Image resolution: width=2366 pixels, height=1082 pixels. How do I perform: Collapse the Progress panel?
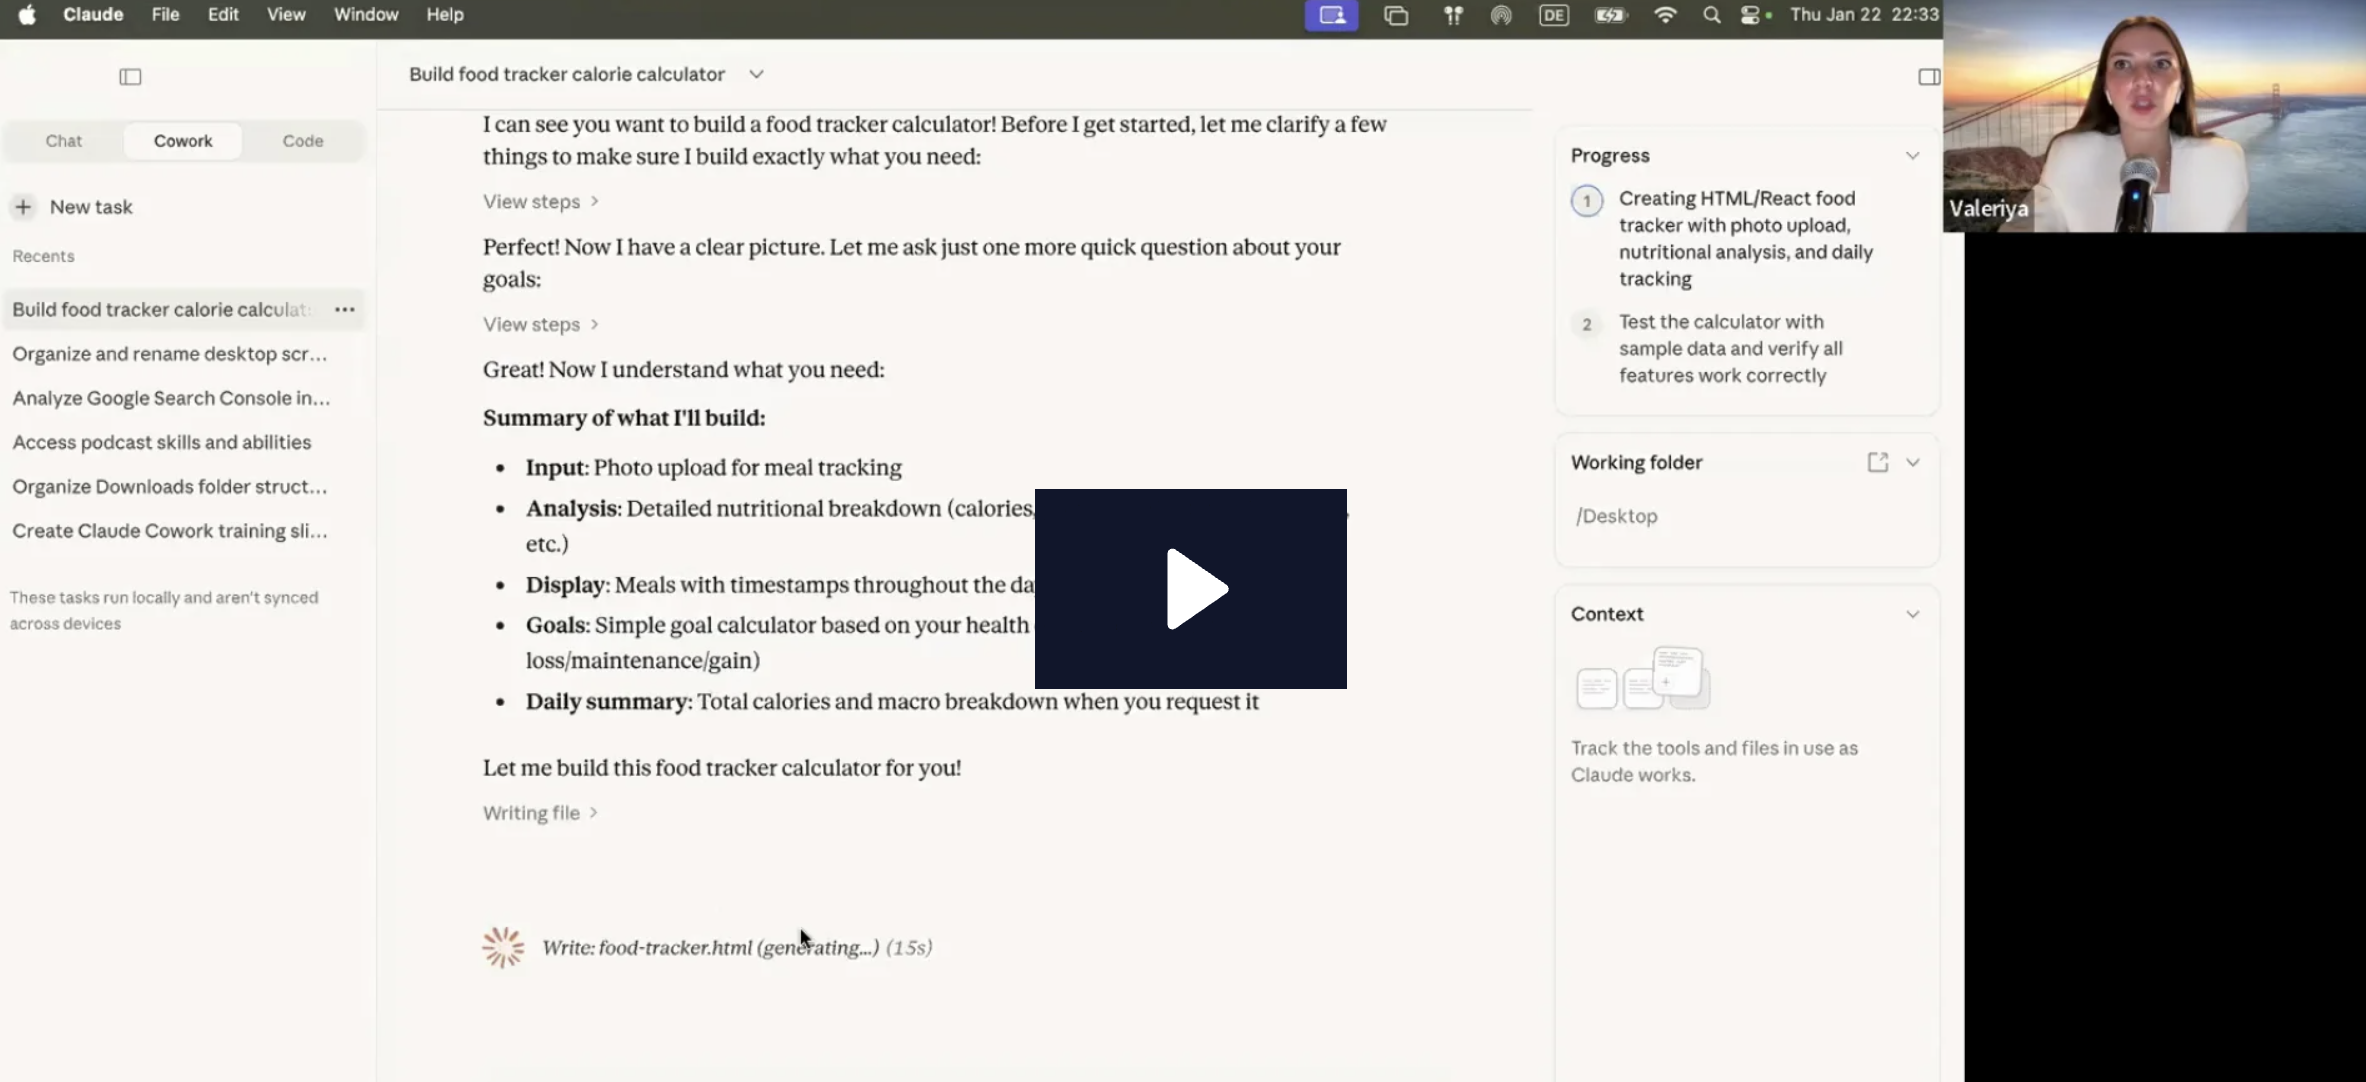point(1912,156)
